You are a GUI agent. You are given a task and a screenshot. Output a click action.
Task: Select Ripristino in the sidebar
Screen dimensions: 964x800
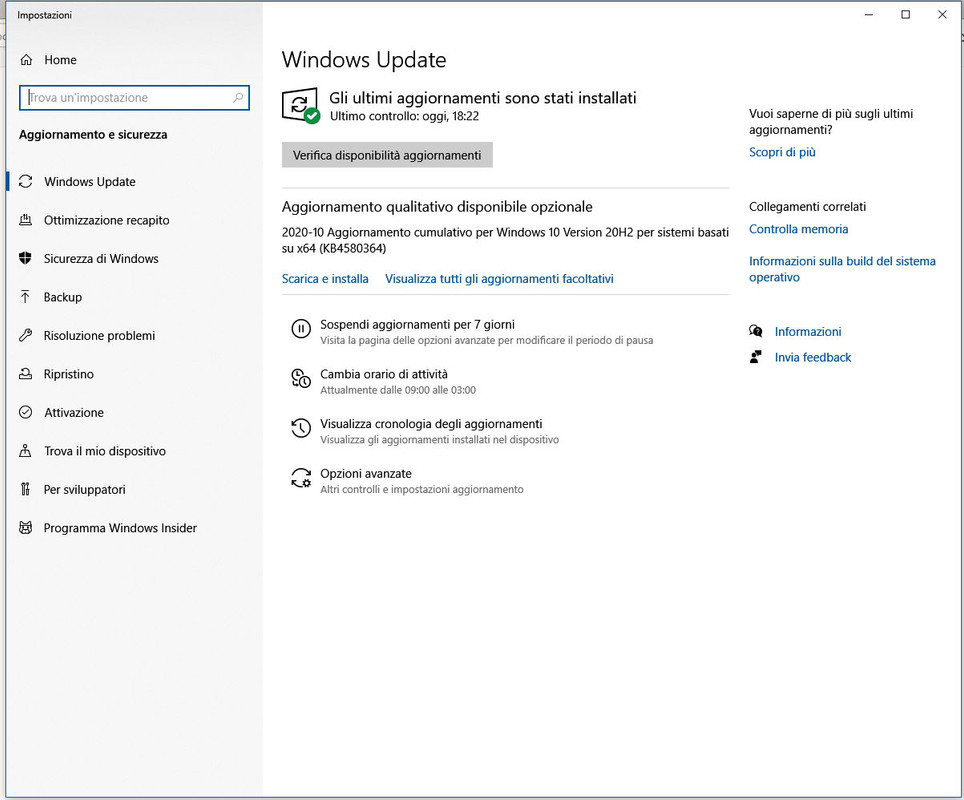click(x=134, y=374)
